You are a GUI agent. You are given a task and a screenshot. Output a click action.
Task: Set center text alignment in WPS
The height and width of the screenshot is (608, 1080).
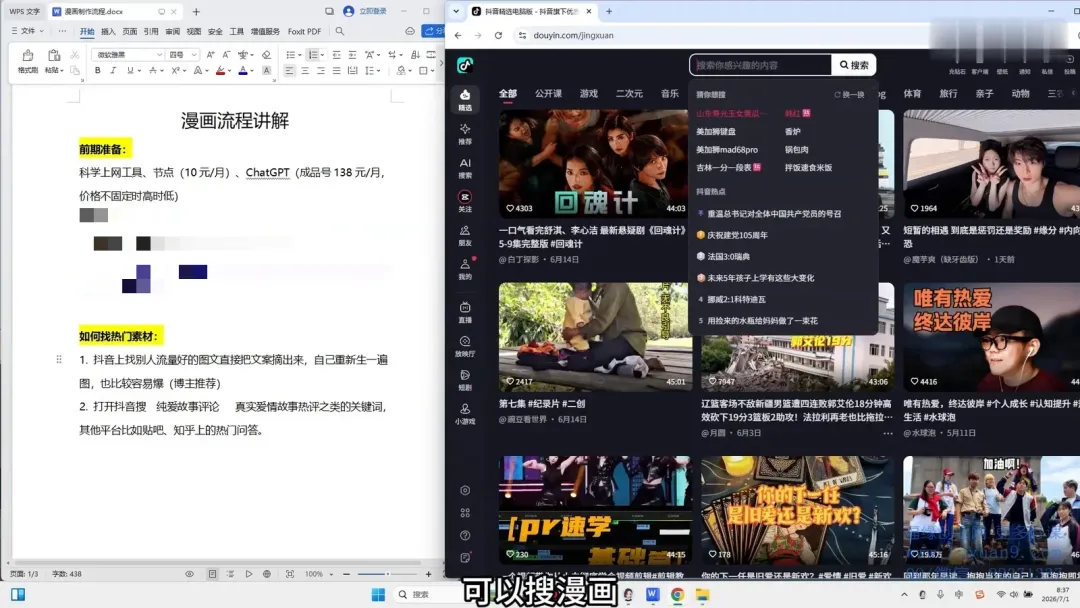[x=305, y=70]
